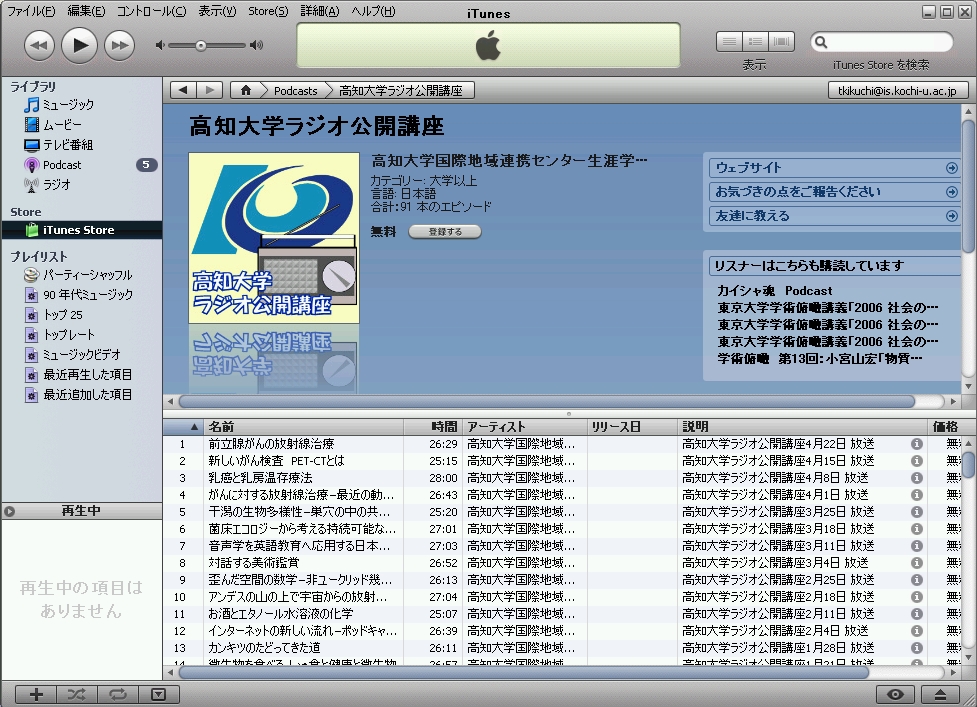
Task: Open the tkikuchi@is.kochi-u.ac.jp account button
Action: (897, 90)
